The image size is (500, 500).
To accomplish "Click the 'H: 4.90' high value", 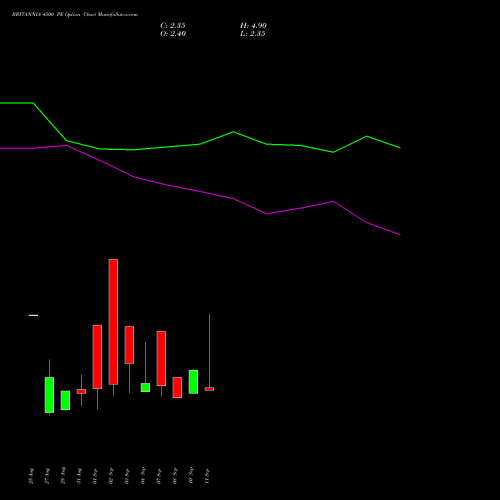I will tap(253, 26).
